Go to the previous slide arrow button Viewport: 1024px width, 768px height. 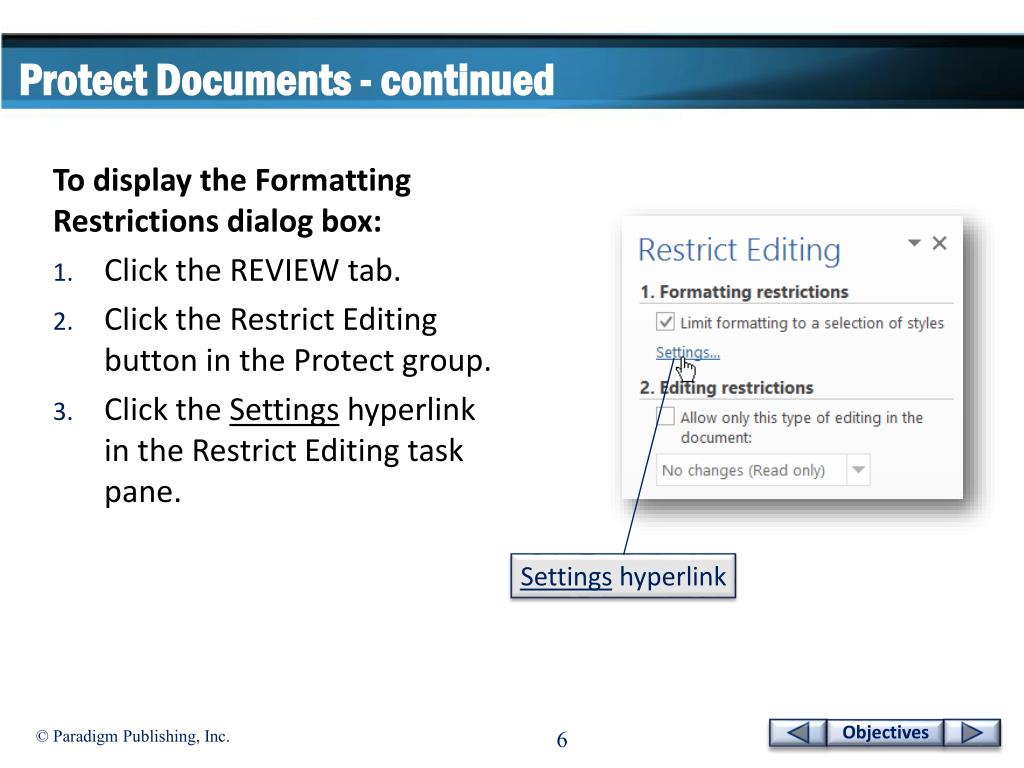[x=797, y=733]
